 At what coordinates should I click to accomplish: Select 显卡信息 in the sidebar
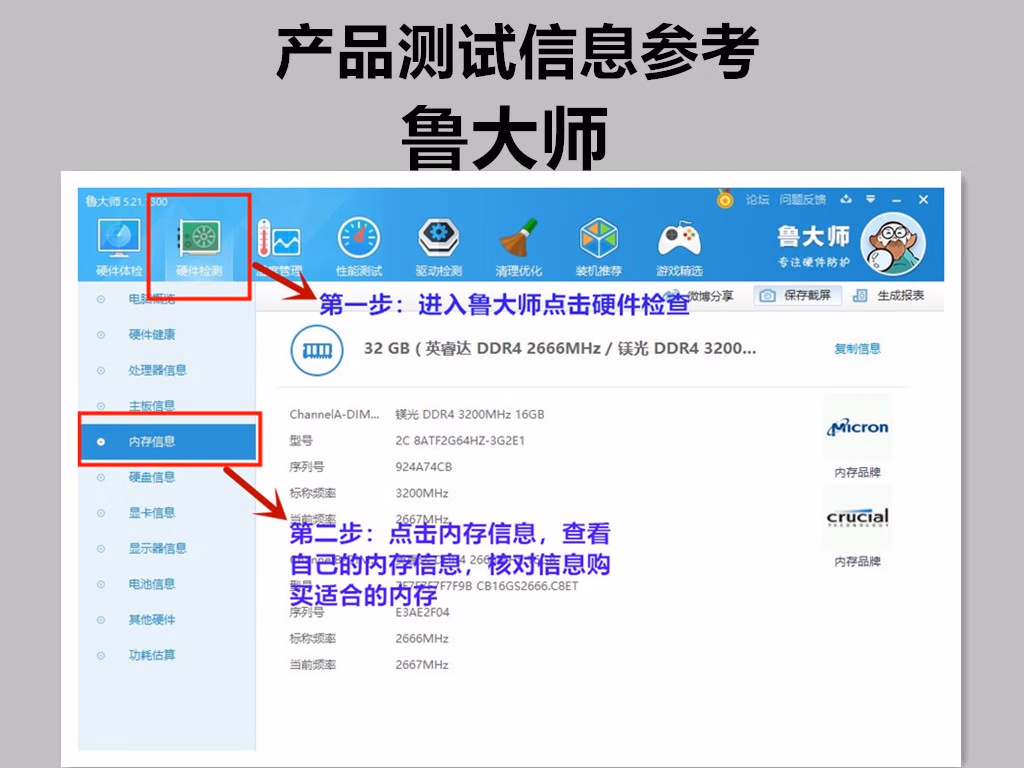pos(152,513)
